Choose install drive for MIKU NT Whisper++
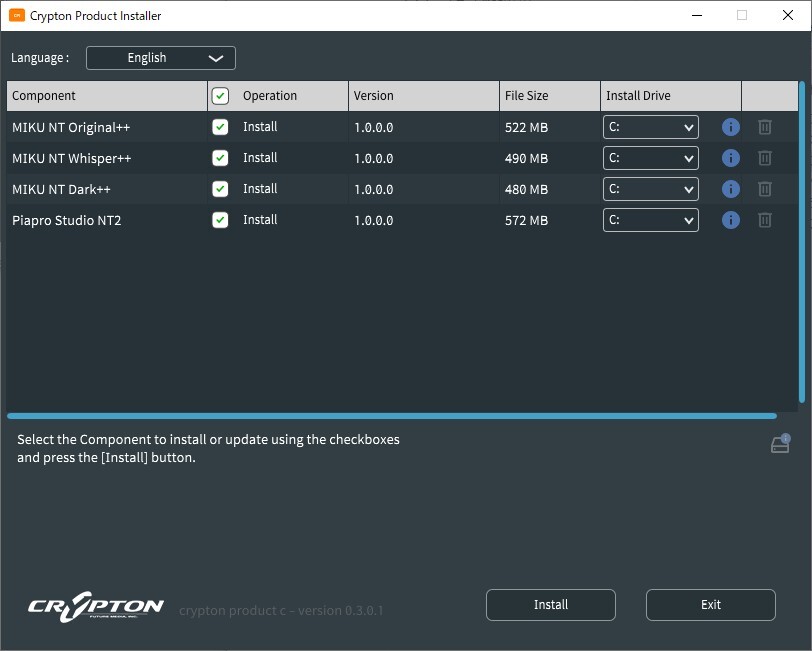 (650, 158)
